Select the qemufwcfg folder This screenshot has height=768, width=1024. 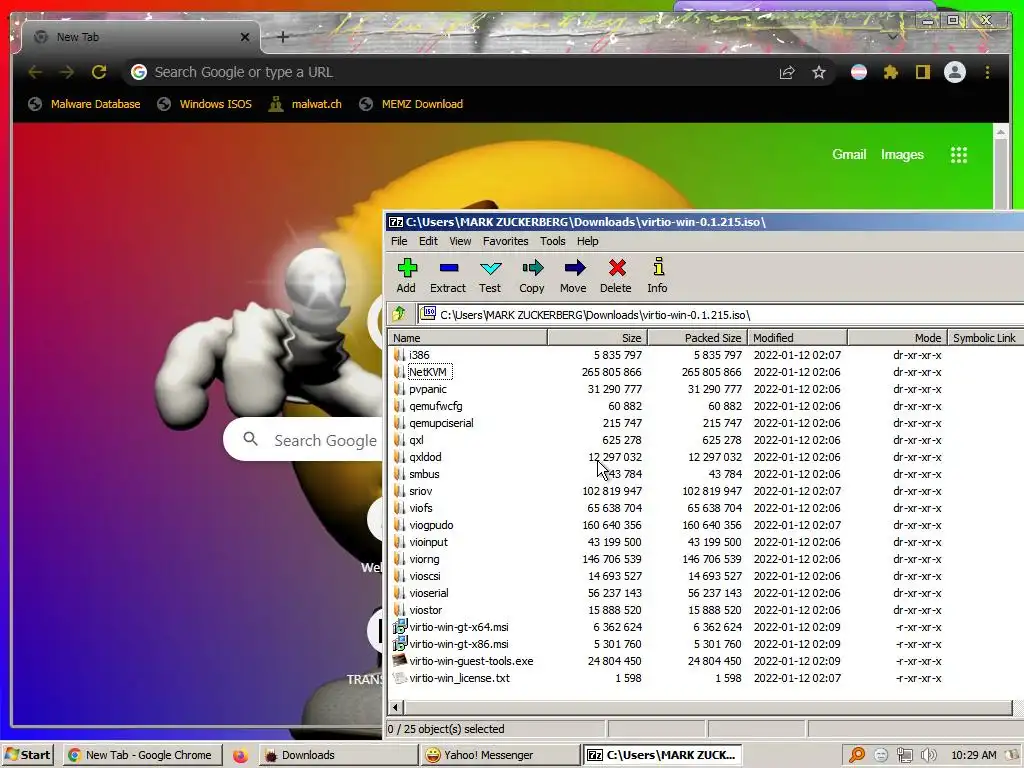coord(436,406)
